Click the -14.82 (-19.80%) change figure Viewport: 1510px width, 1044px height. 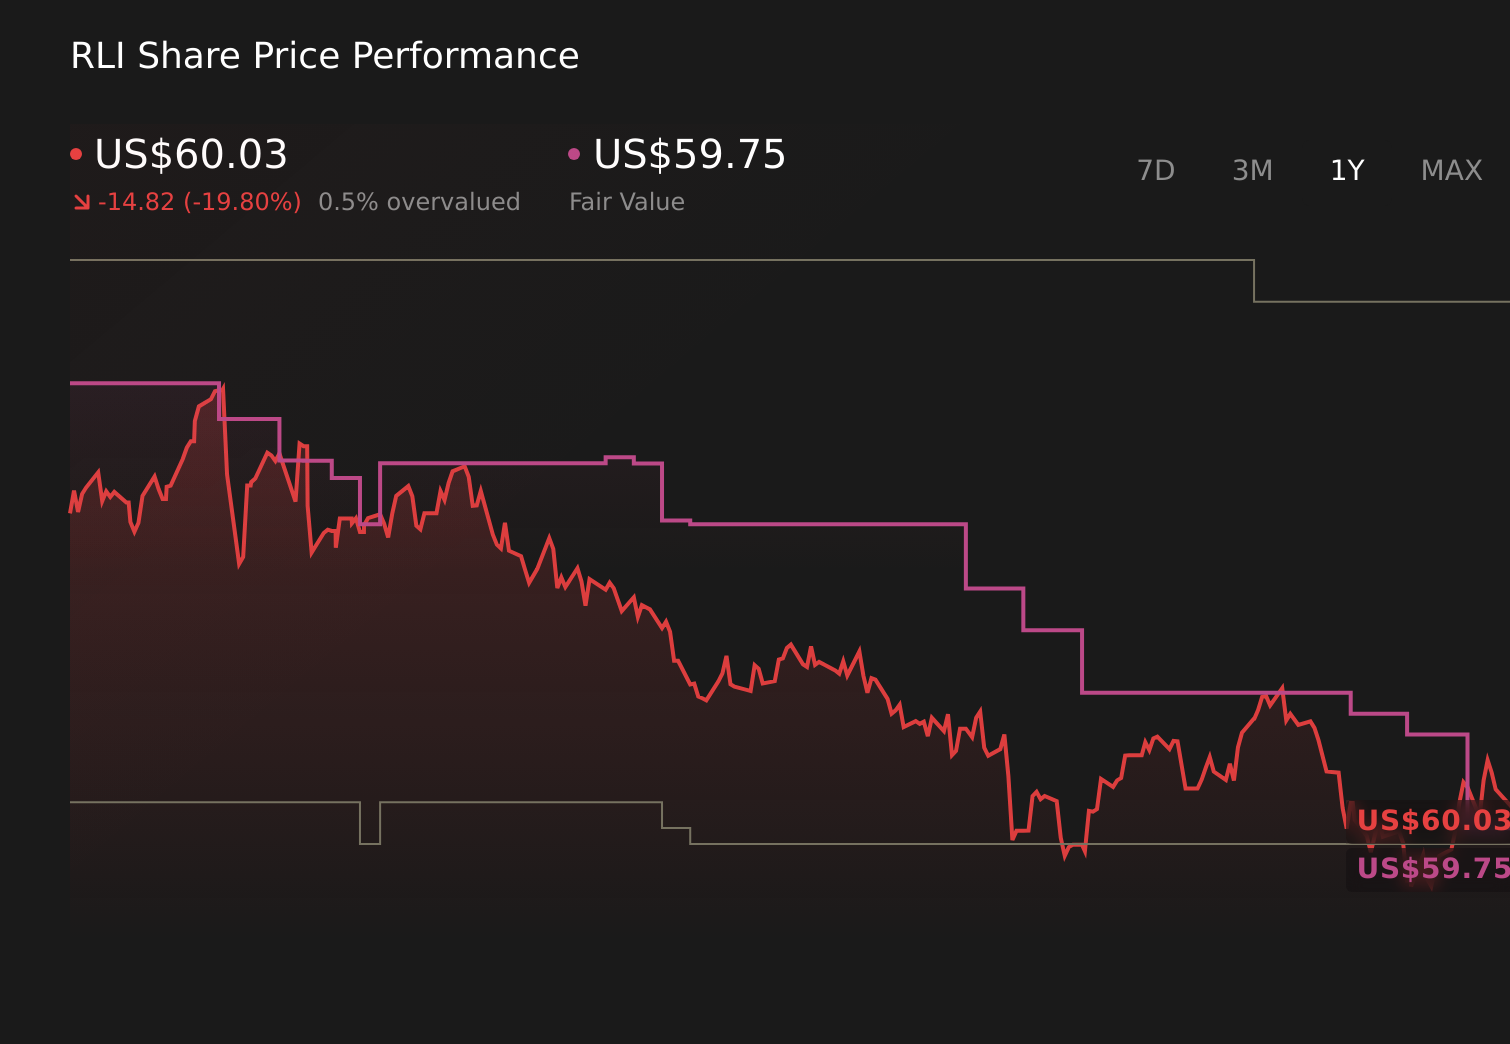pos(199,201)
